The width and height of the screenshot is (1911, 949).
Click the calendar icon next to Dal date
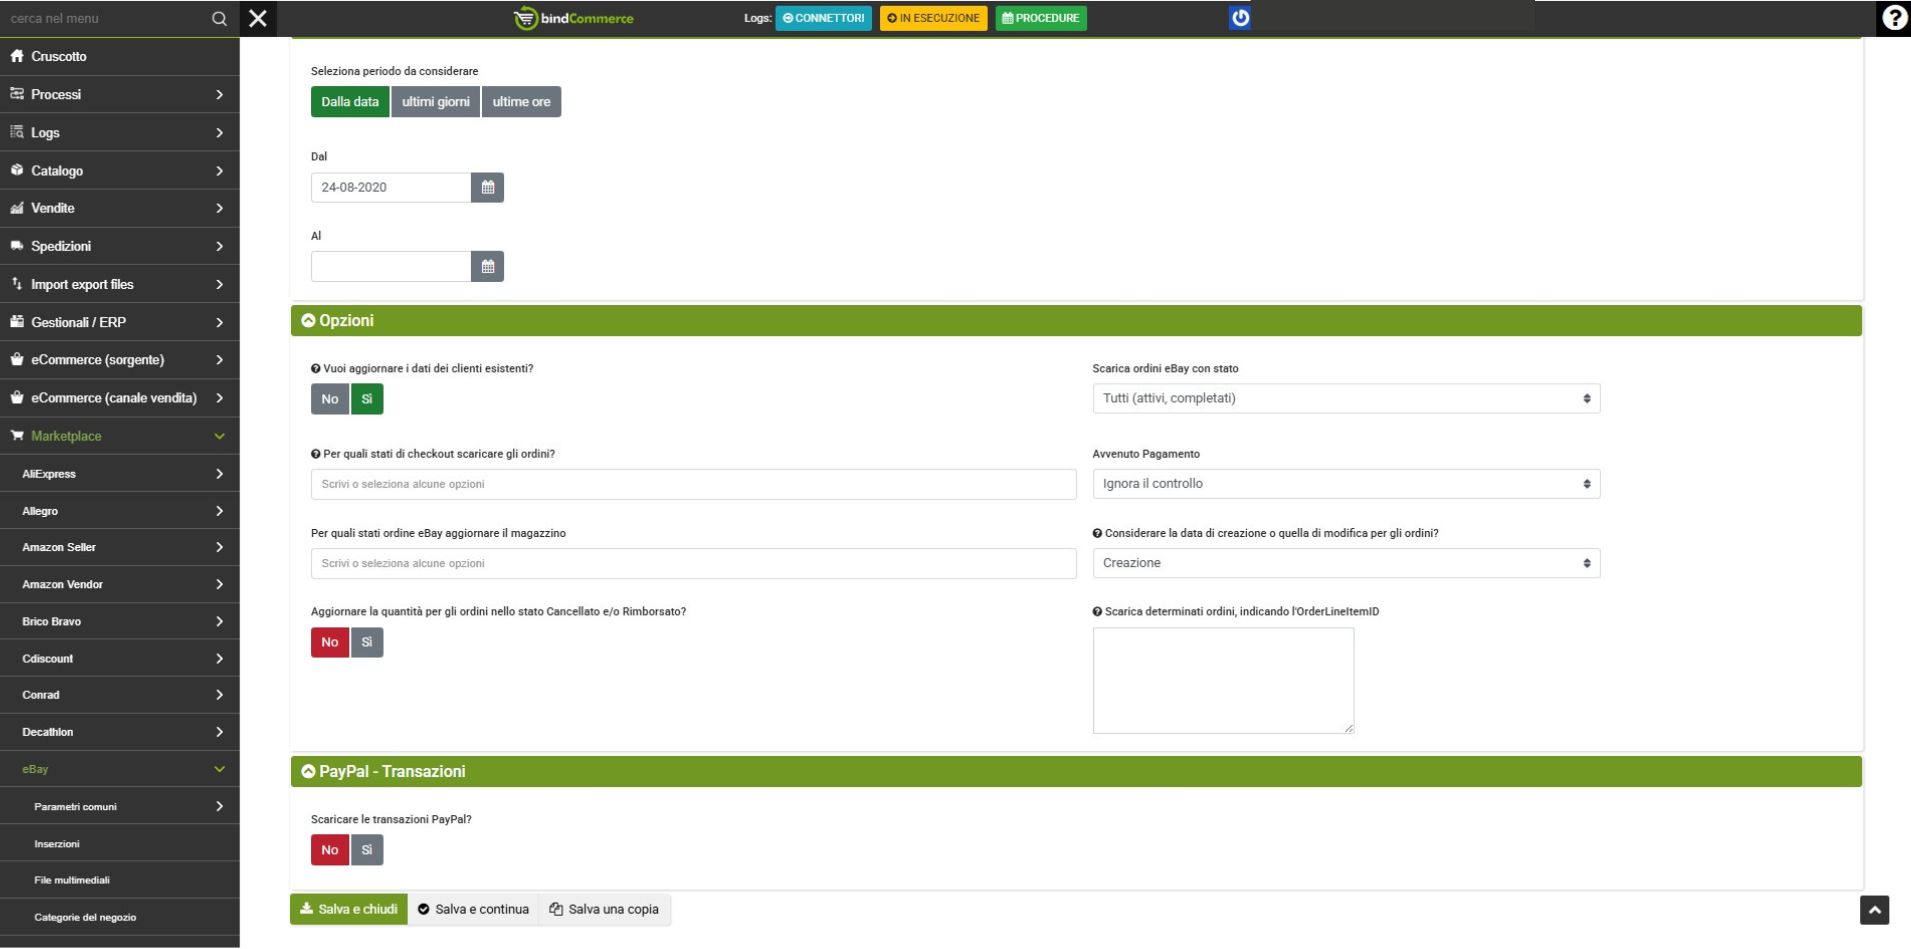487,187
